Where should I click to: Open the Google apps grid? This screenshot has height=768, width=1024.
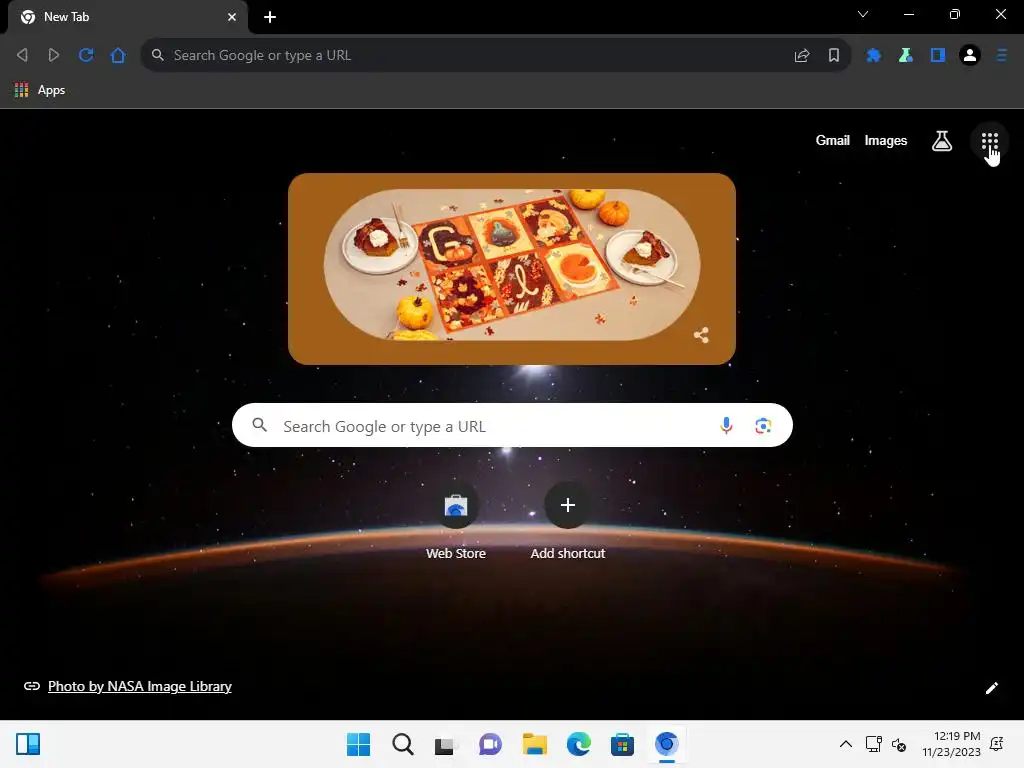pyautogui.click(x=989, y=141)
